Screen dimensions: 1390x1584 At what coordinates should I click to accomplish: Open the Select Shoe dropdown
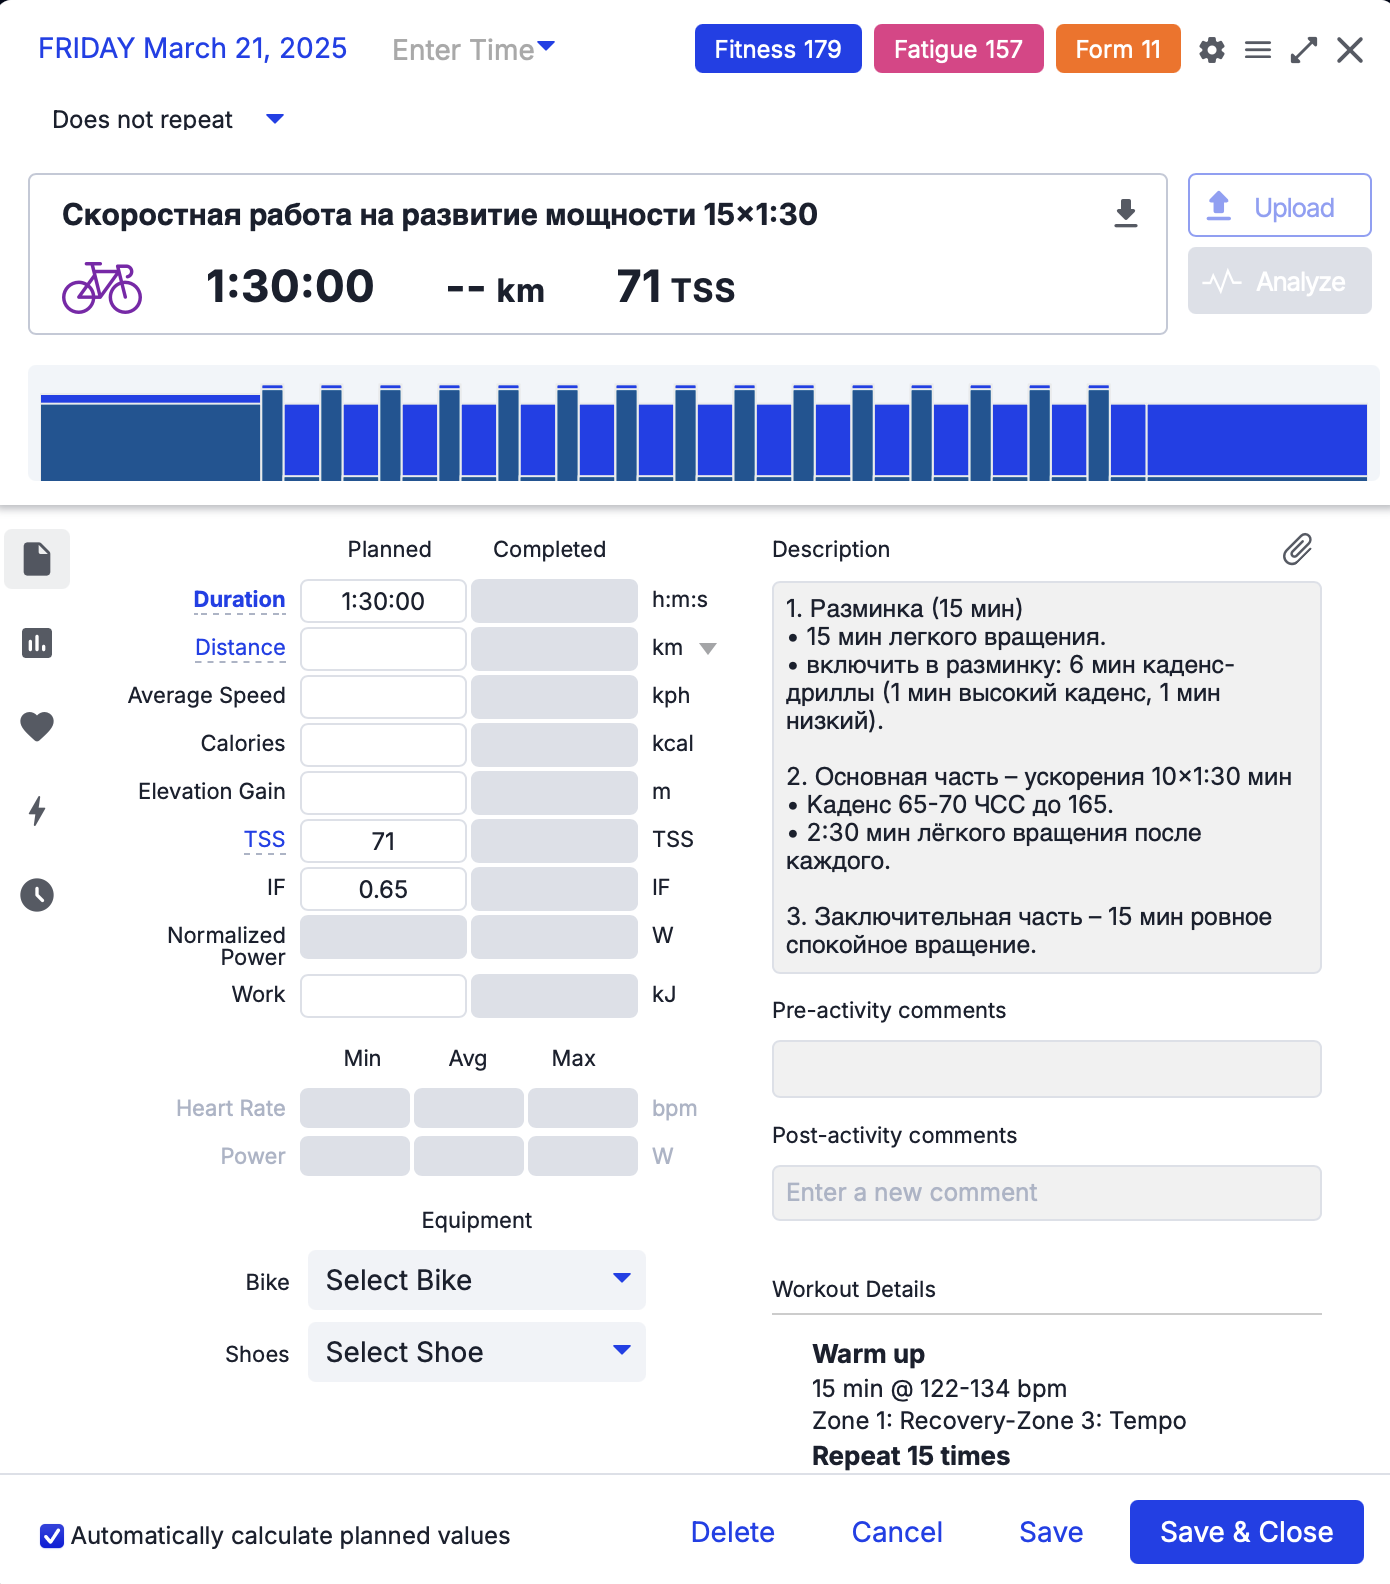coord(477,1352)
